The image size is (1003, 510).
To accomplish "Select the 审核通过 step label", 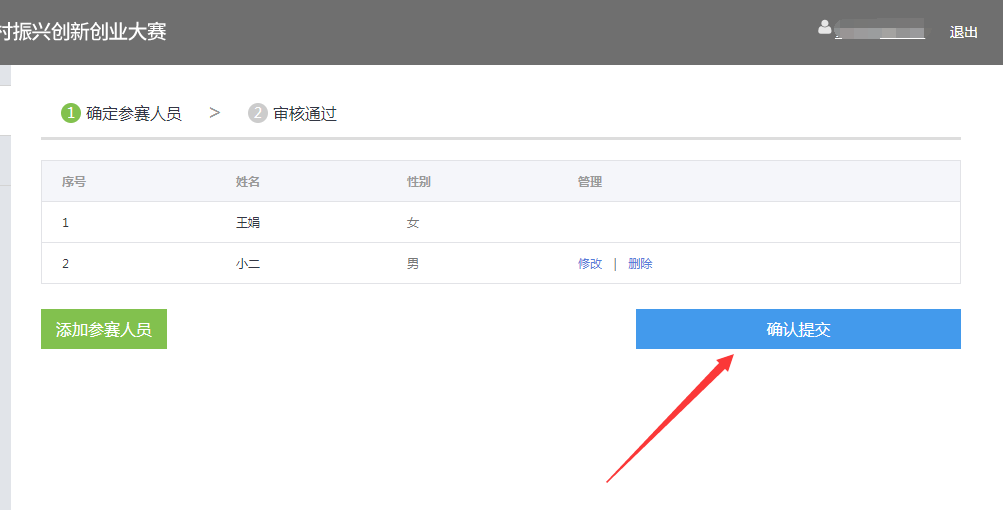I will coord(305,114).
